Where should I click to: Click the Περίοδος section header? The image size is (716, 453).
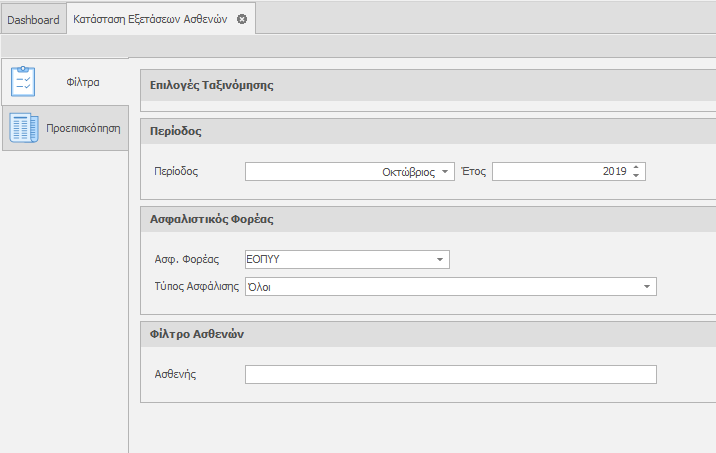click(x=176, y=131)
